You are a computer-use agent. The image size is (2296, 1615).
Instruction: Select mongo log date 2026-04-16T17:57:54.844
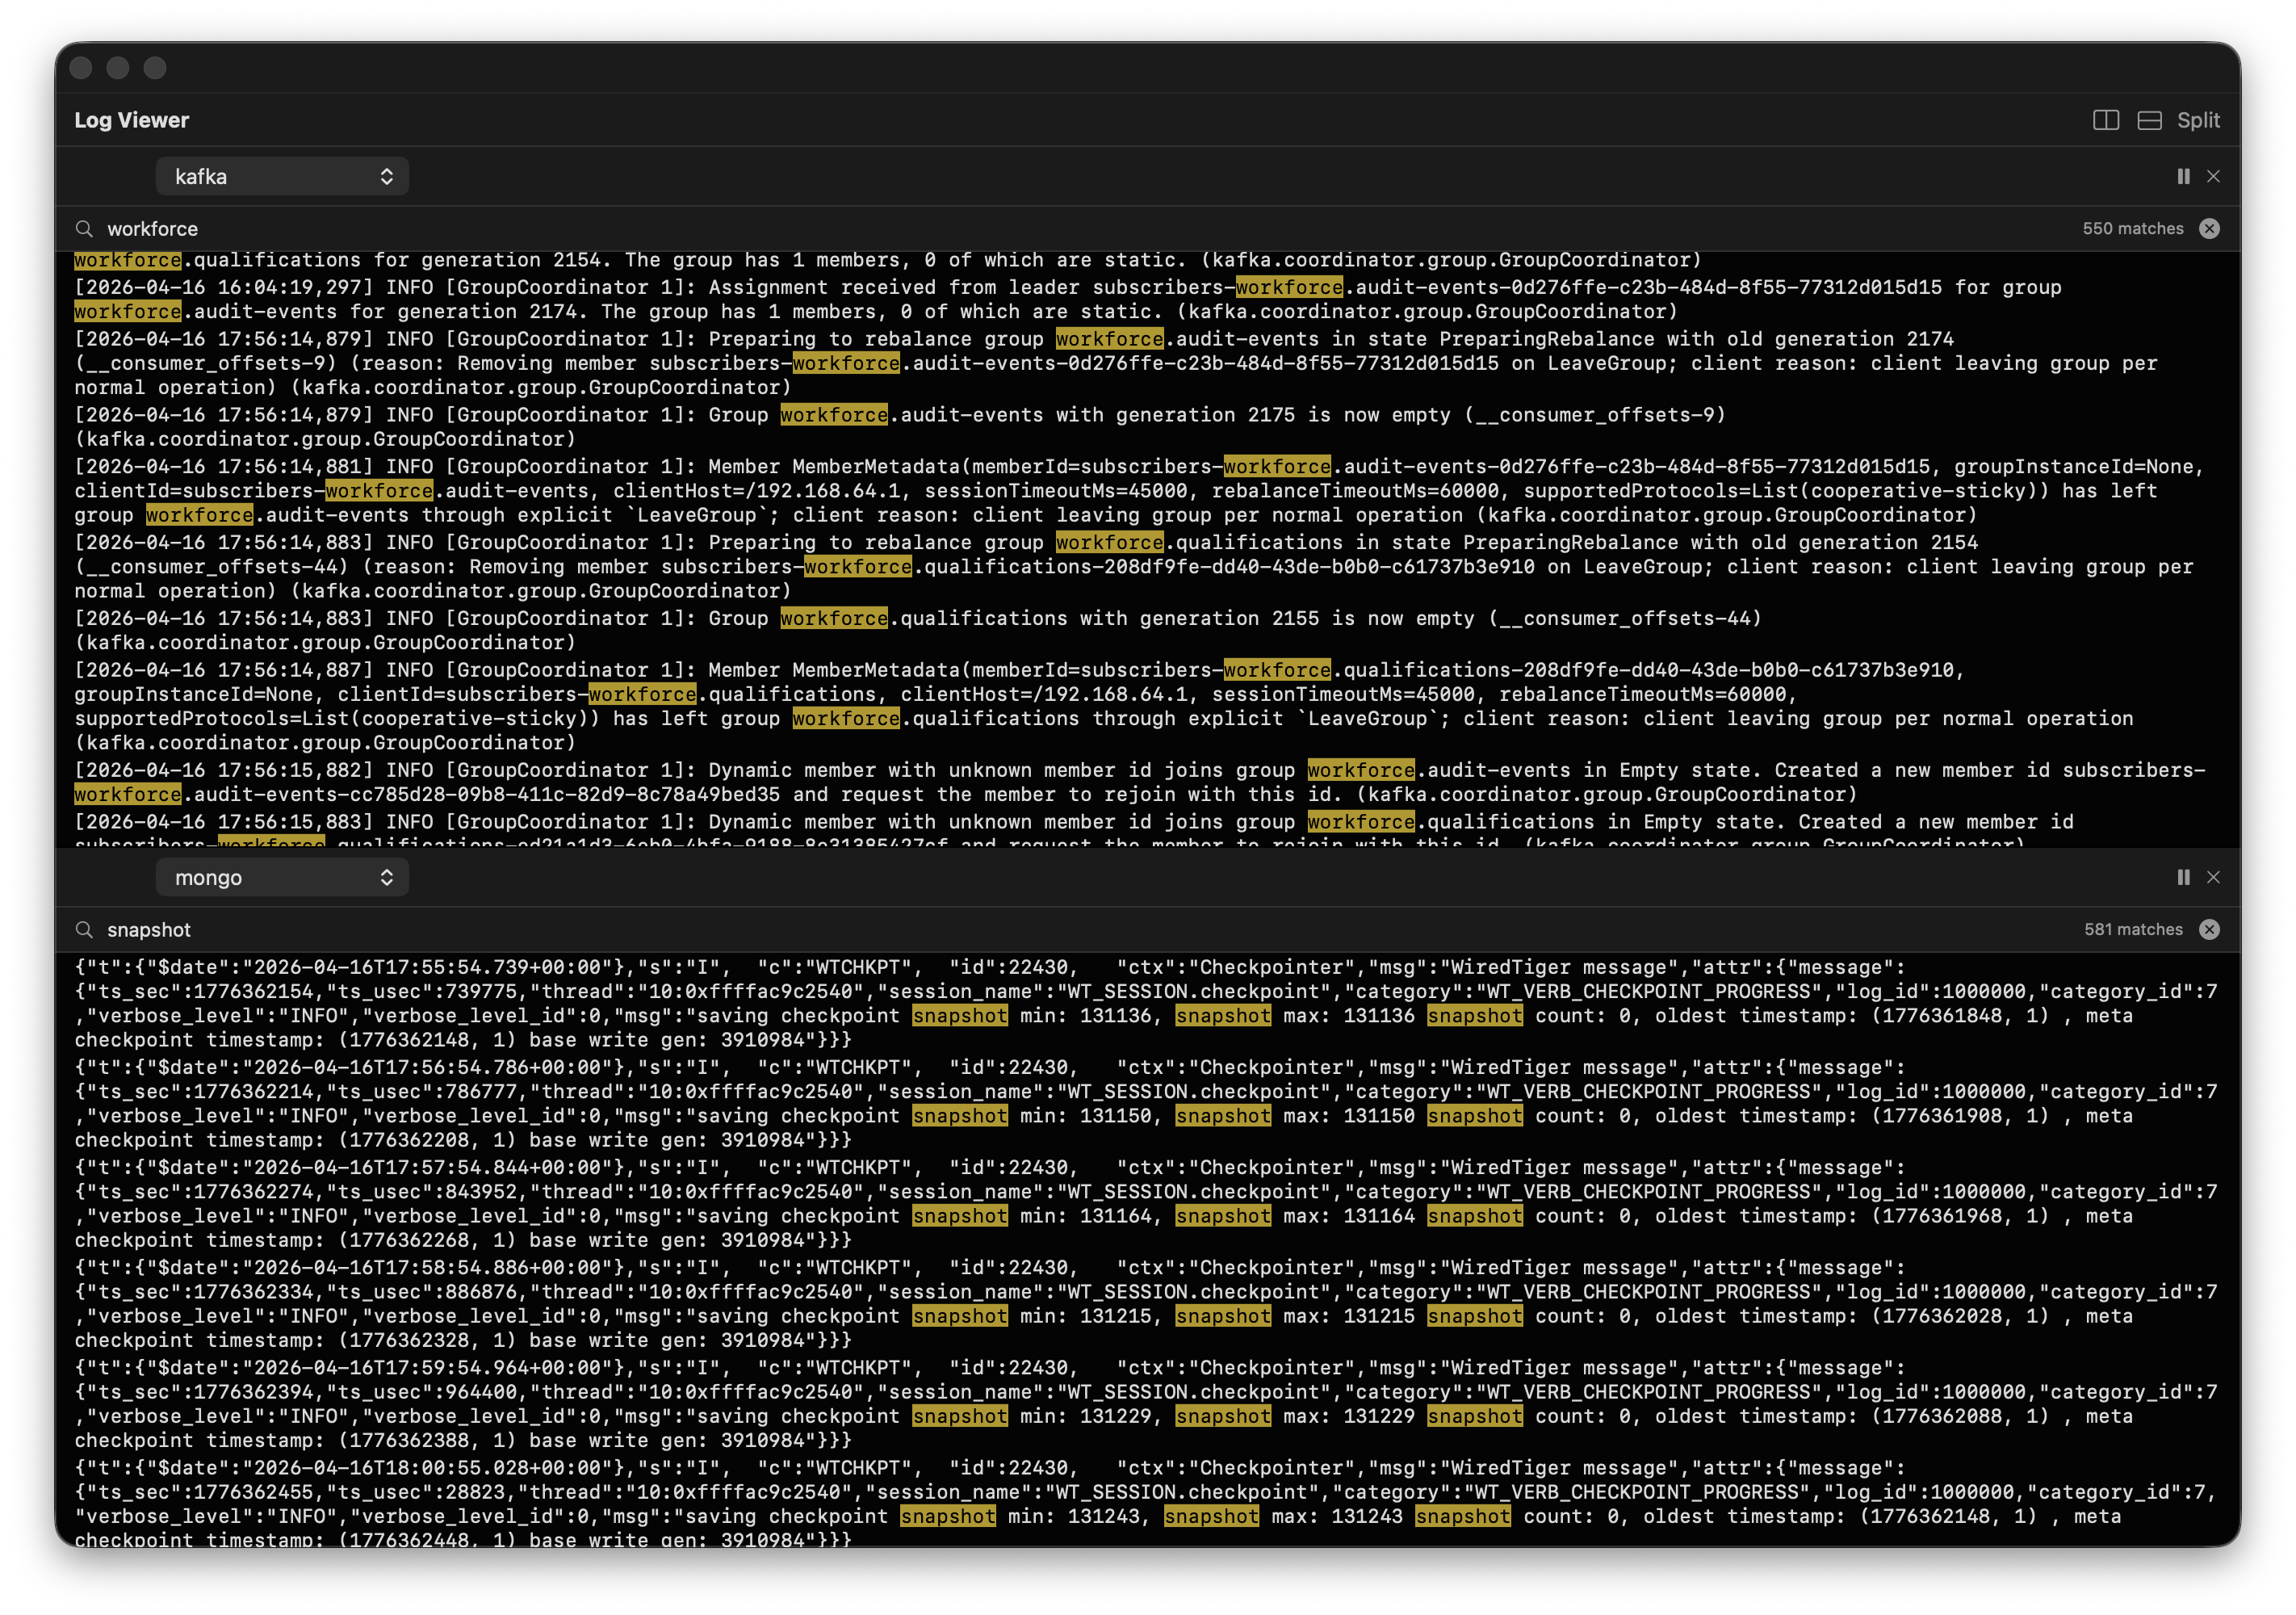pos(393,1168)
